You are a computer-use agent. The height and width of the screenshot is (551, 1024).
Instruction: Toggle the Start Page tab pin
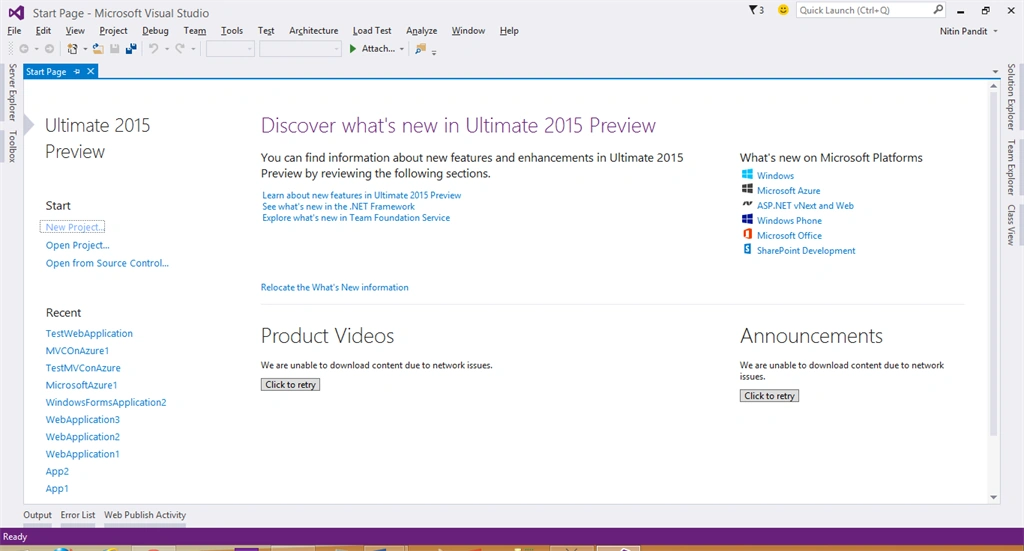click(x=77, y=72)
